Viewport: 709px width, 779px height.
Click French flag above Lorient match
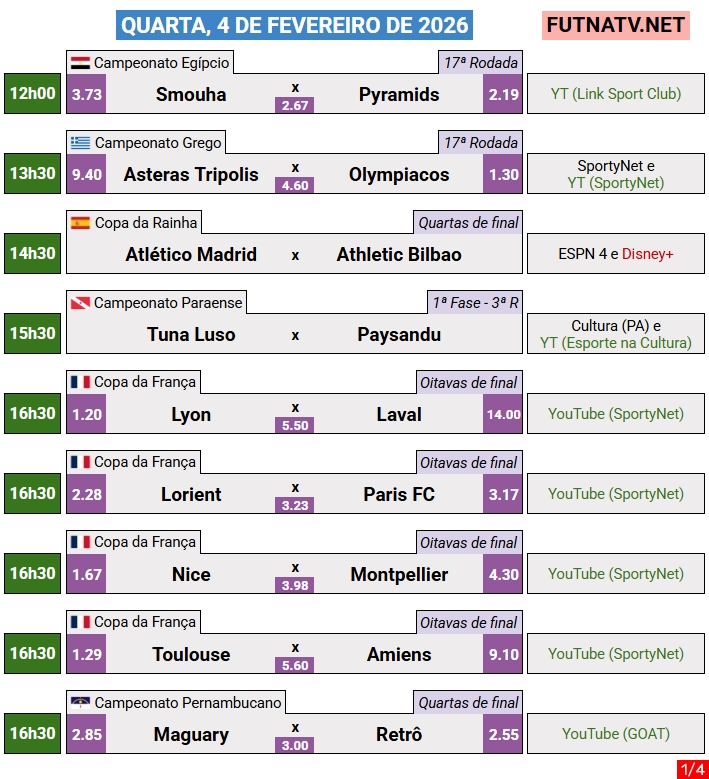(80, 463)
